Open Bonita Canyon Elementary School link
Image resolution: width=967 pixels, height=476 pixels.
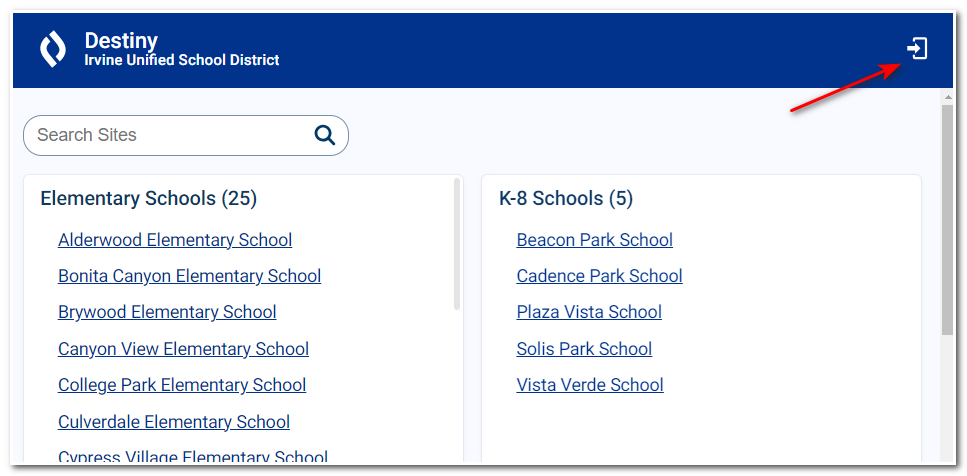pos(189,276)
